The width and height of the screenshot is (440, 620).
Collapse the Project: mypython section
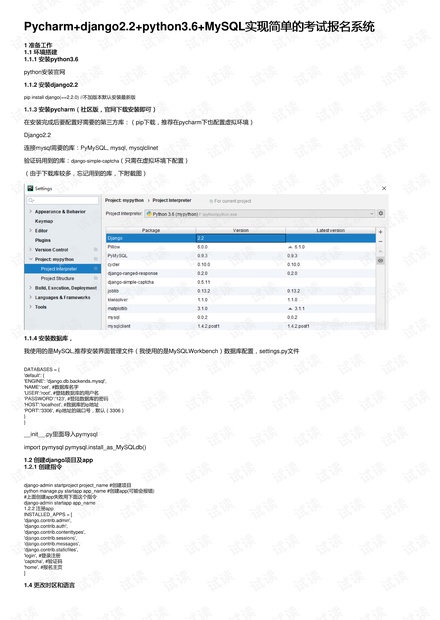pyautogui.click(x=30, y=259)
